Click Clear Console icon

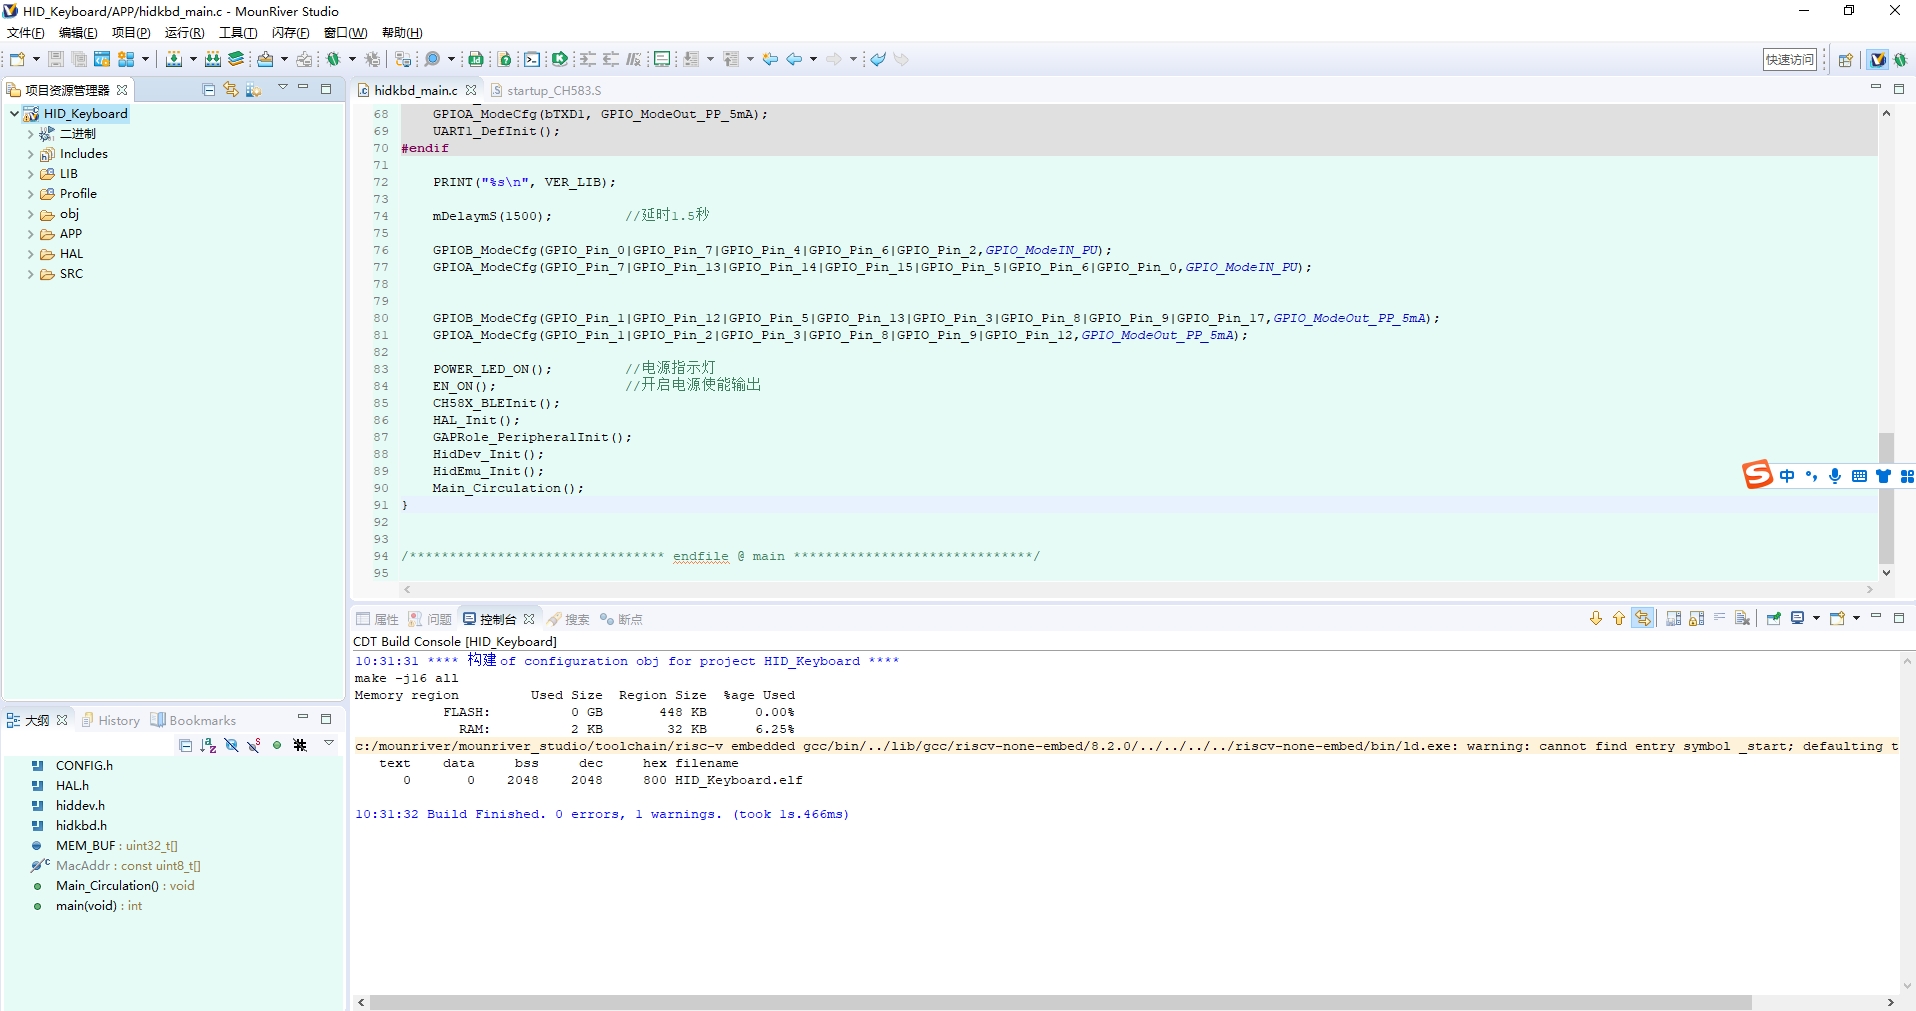1743,618
